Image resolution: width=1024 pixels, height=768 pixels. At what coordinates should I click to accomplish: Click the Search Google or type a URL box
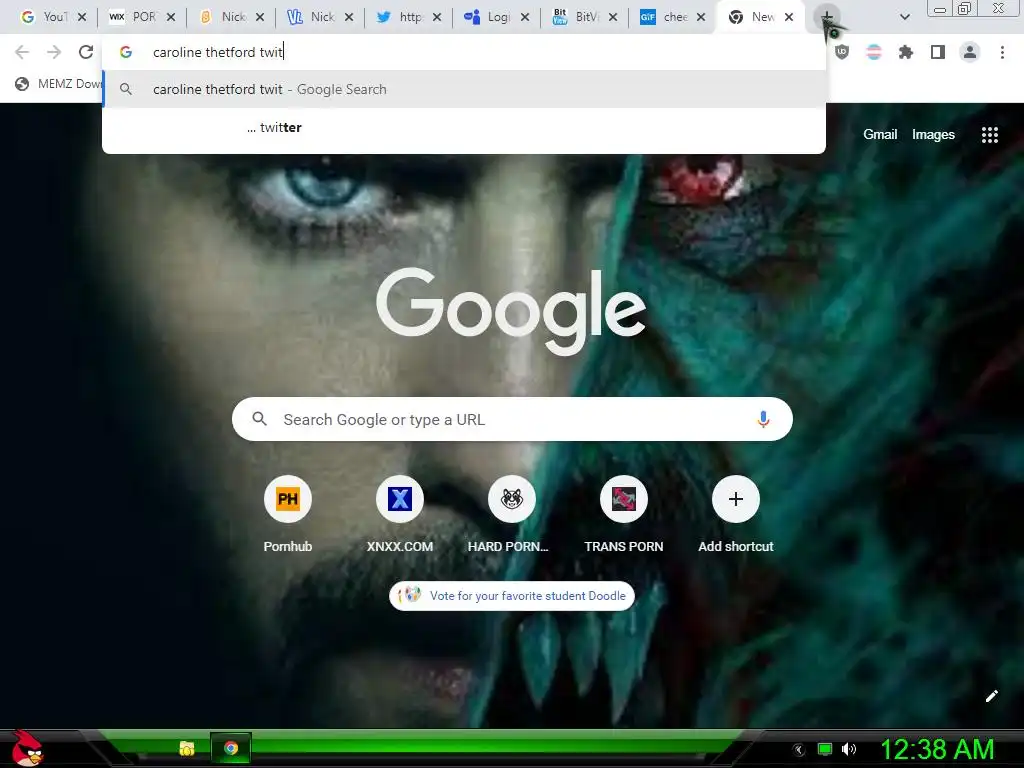tap(512, 419)
